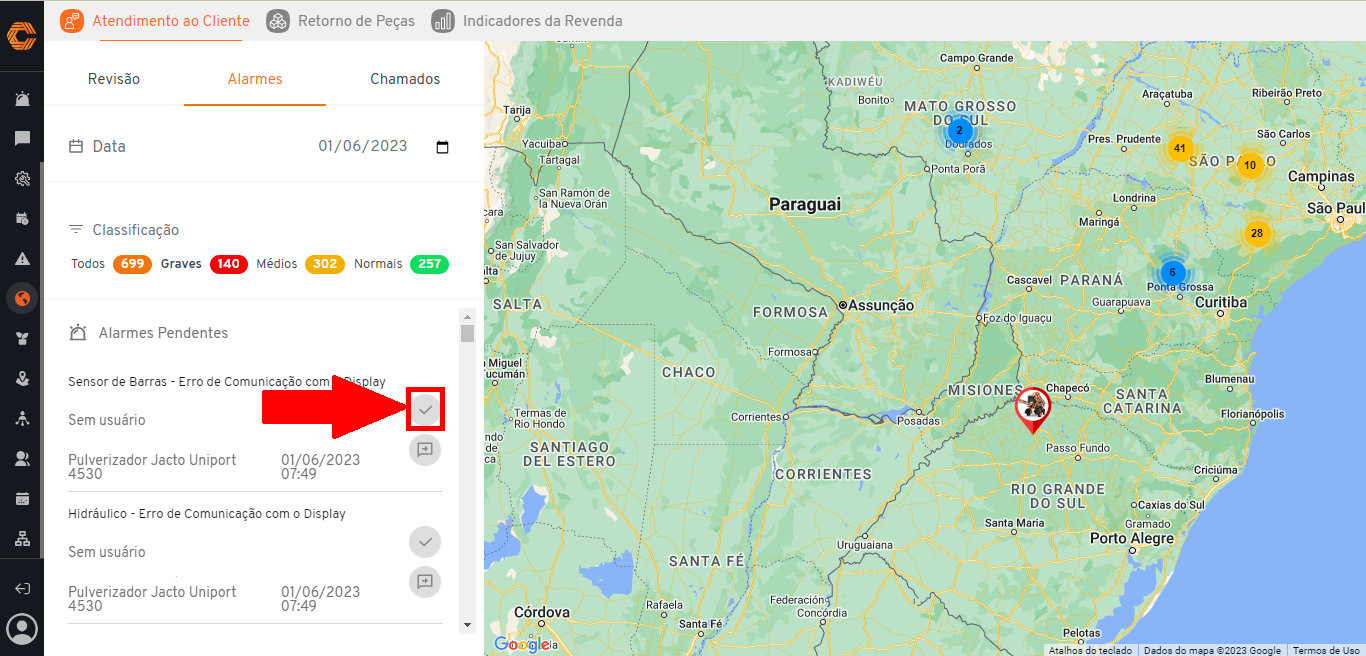Open the user profile avatar
1366x656 pixels.
click(22, 629)
